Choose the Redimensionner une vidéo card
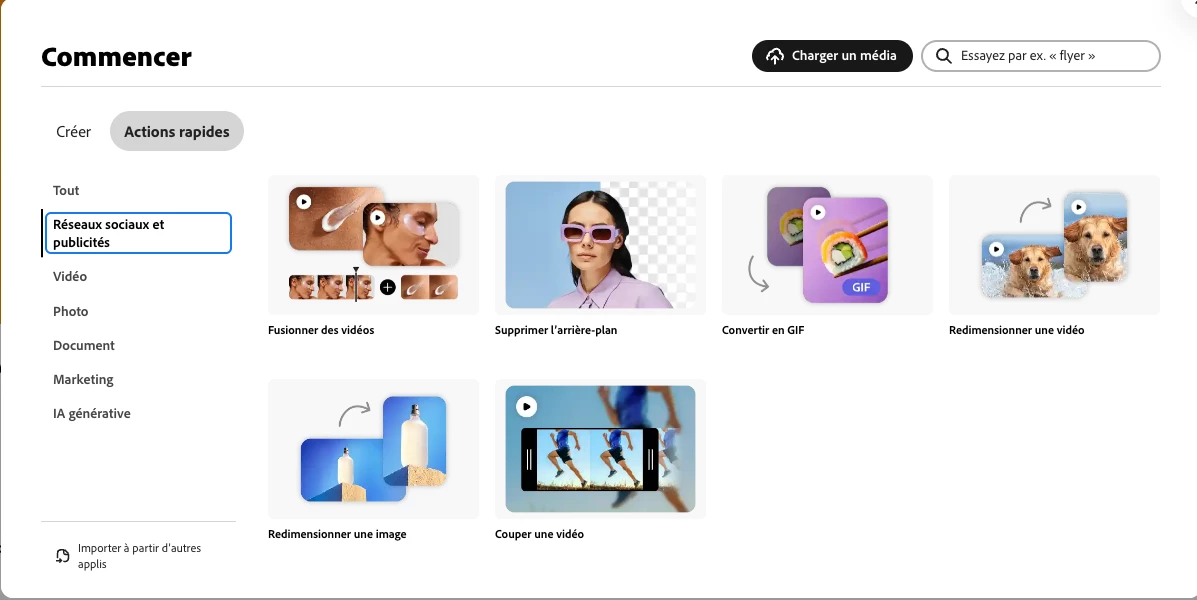 pos(1054,245)
